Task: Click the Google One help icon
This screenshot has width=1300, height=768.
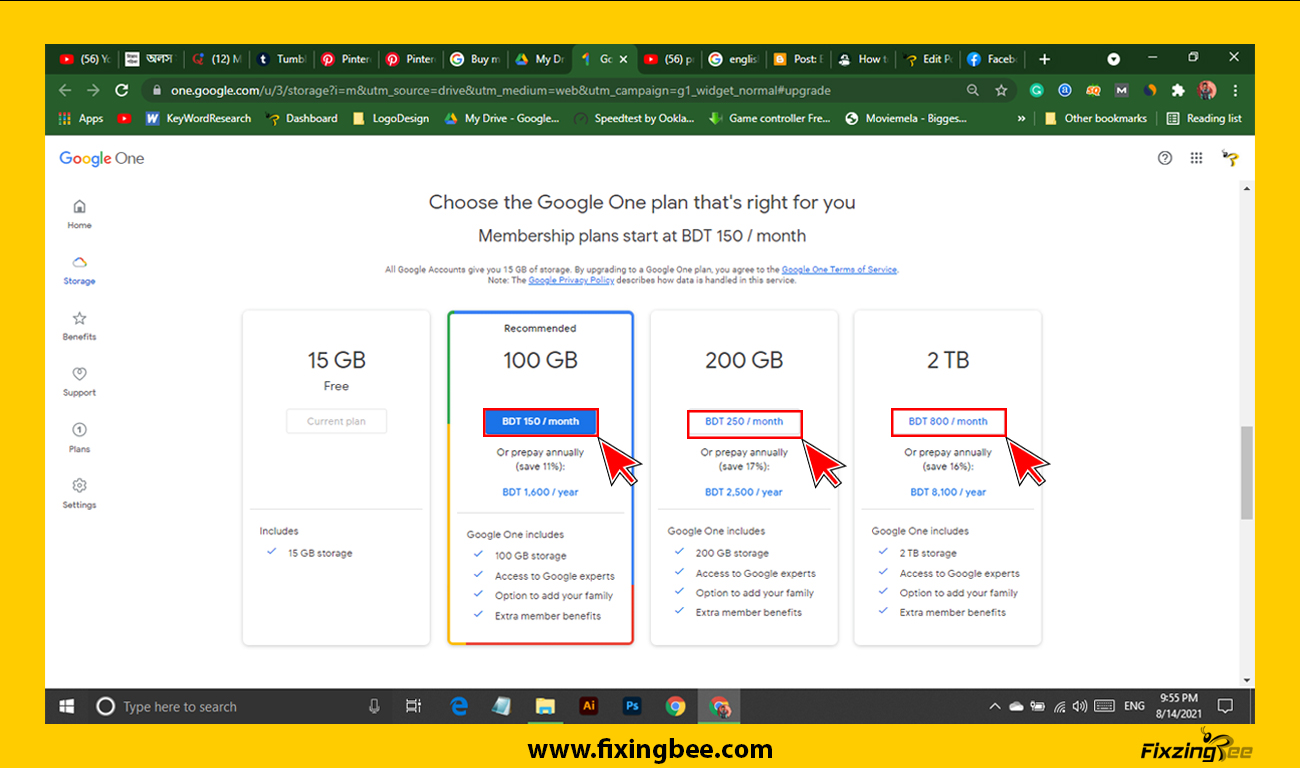Action: [1164, 158]
